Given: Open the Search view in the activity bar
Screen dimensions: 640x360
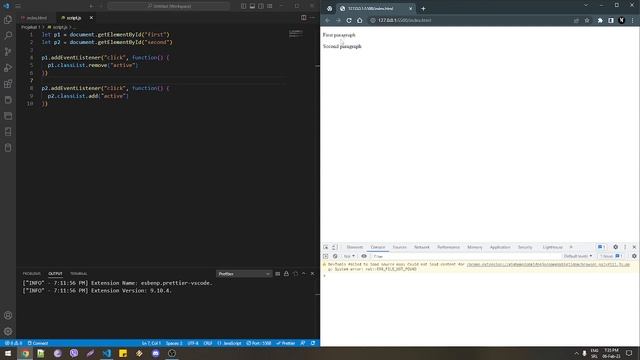Looking at the screenshot, I should point(8,36).
